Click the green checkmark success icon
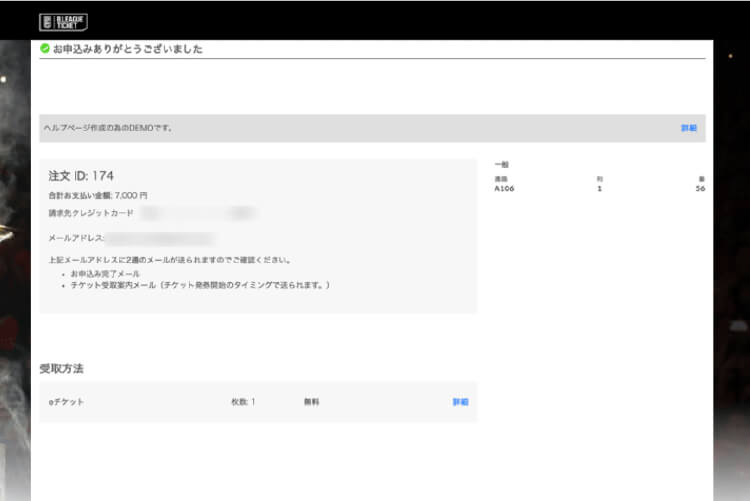750x501 pixels. coord(45,48)
